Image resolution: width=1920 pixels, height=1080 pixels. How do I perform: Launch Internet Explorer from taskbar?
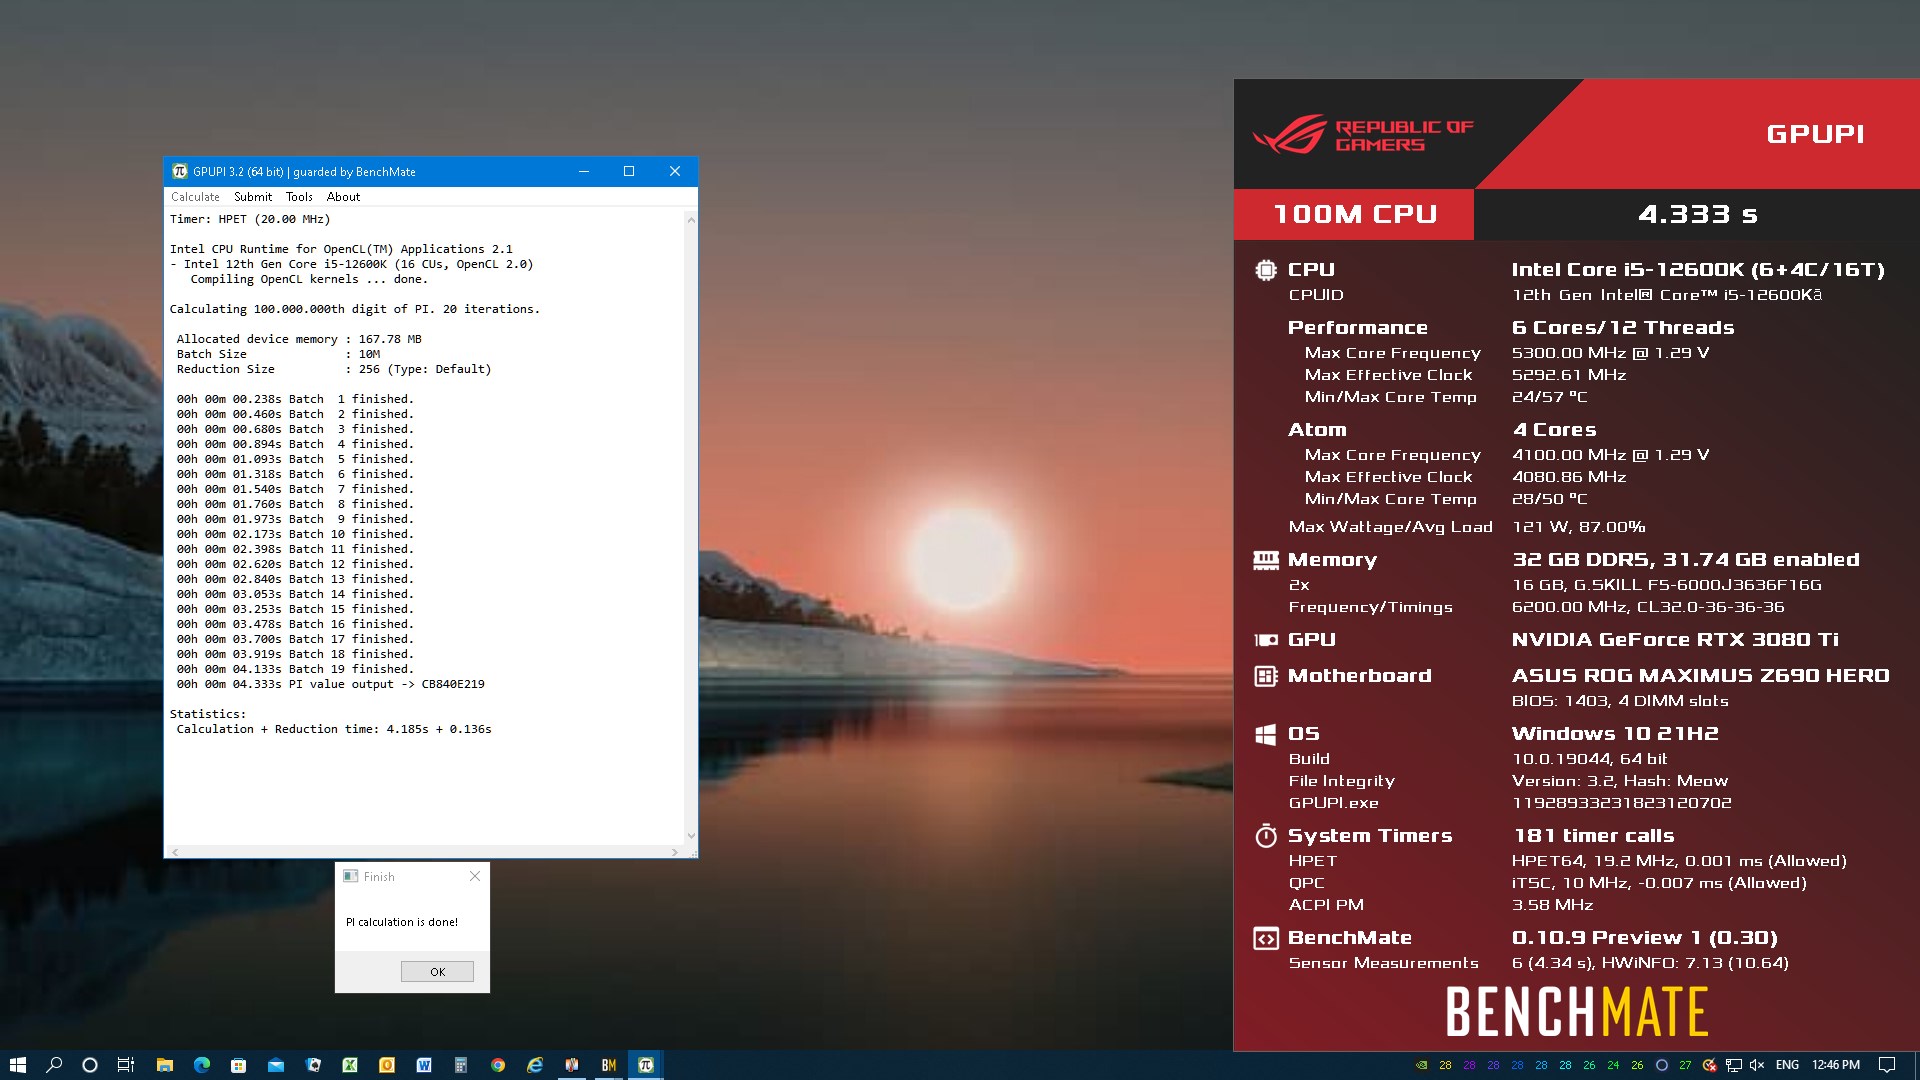point(535,1065)
